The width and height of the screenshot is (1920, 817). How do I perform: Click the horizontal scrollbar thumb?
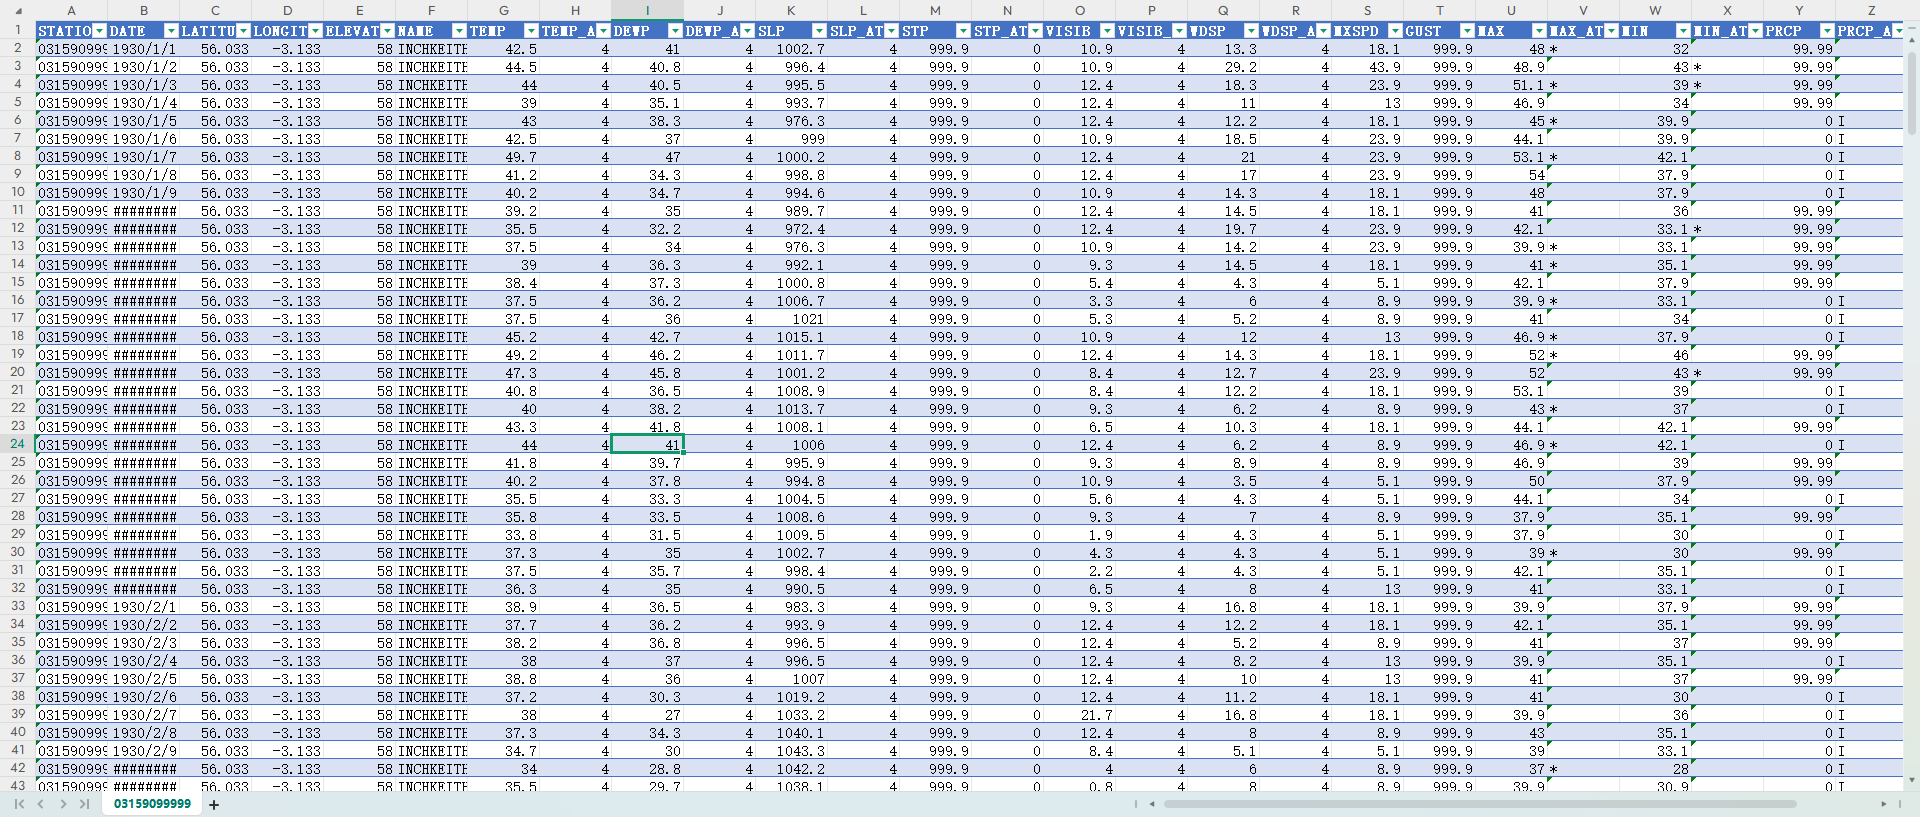1480,804
